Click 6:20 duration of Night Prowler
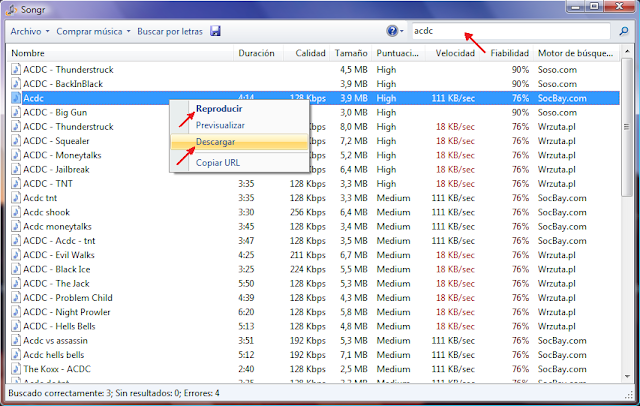 246,312
